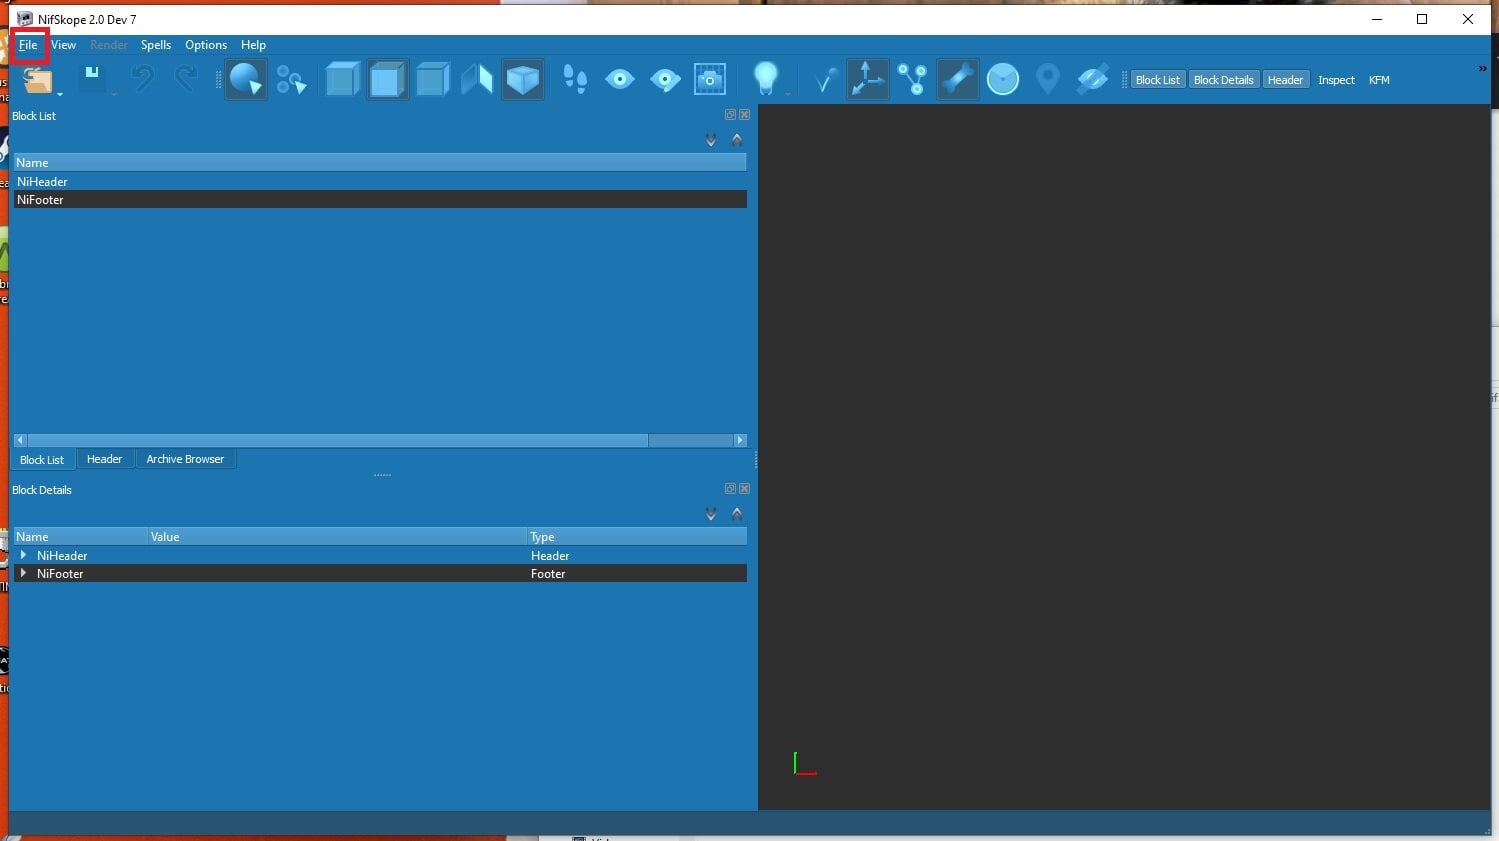Toggle the Show Hidden crossed-eye icon

tap(1093, 80)
